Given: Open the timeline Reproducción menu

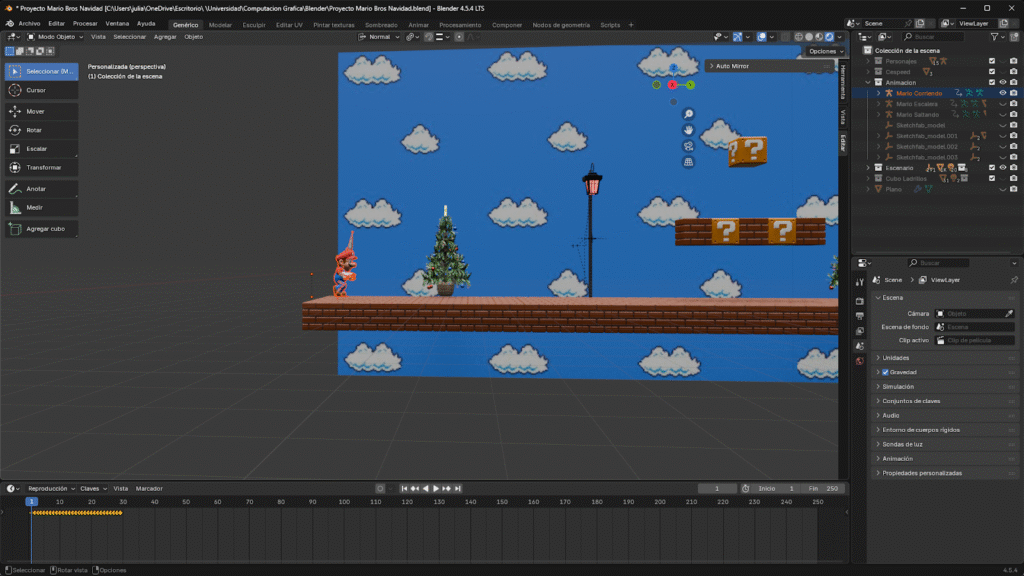Looking at the screenshot, I should point(49,488).
